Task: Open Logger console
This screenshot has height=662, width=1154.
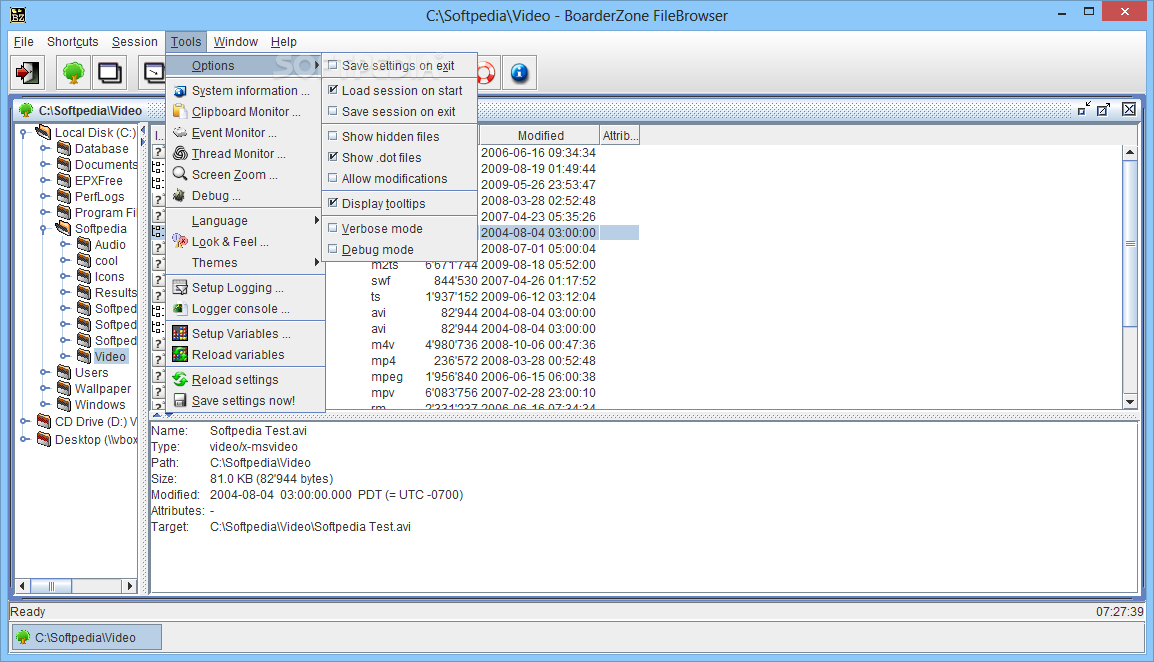Action: point(246,309)
